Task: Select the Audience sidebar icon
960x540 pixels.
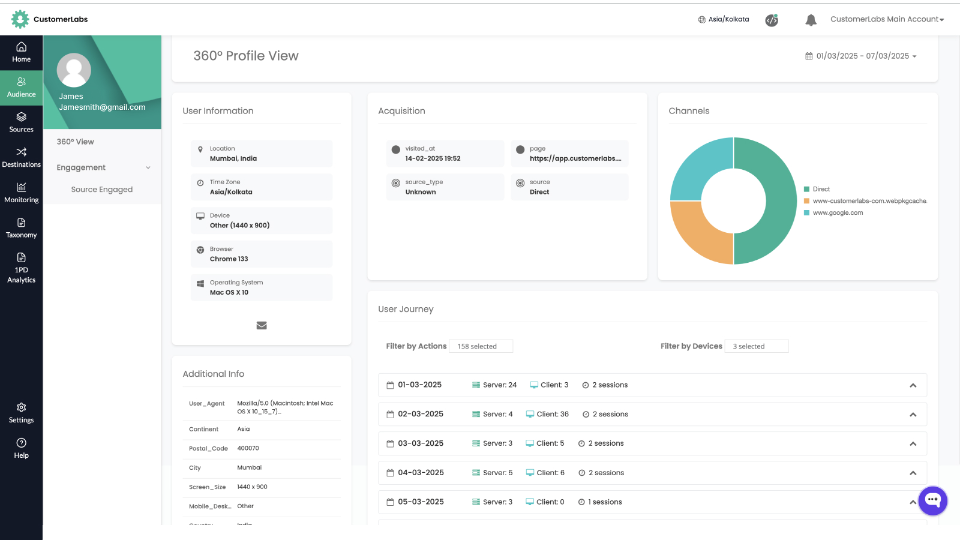Action: click(x=21, y=88)
